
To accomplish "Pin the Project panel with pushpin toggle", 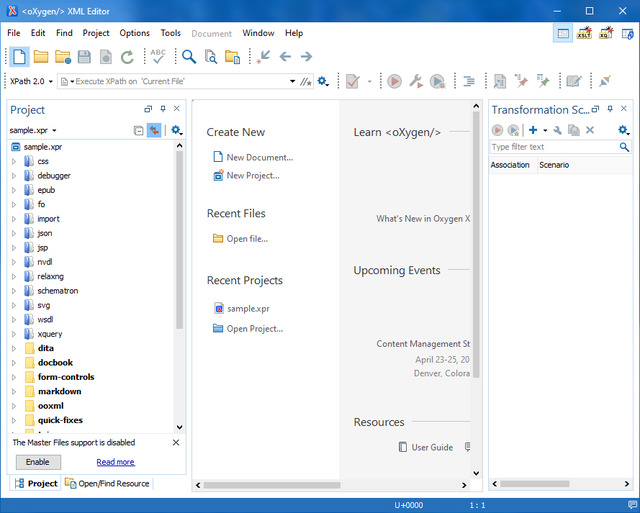I will (x=163, y=109).
